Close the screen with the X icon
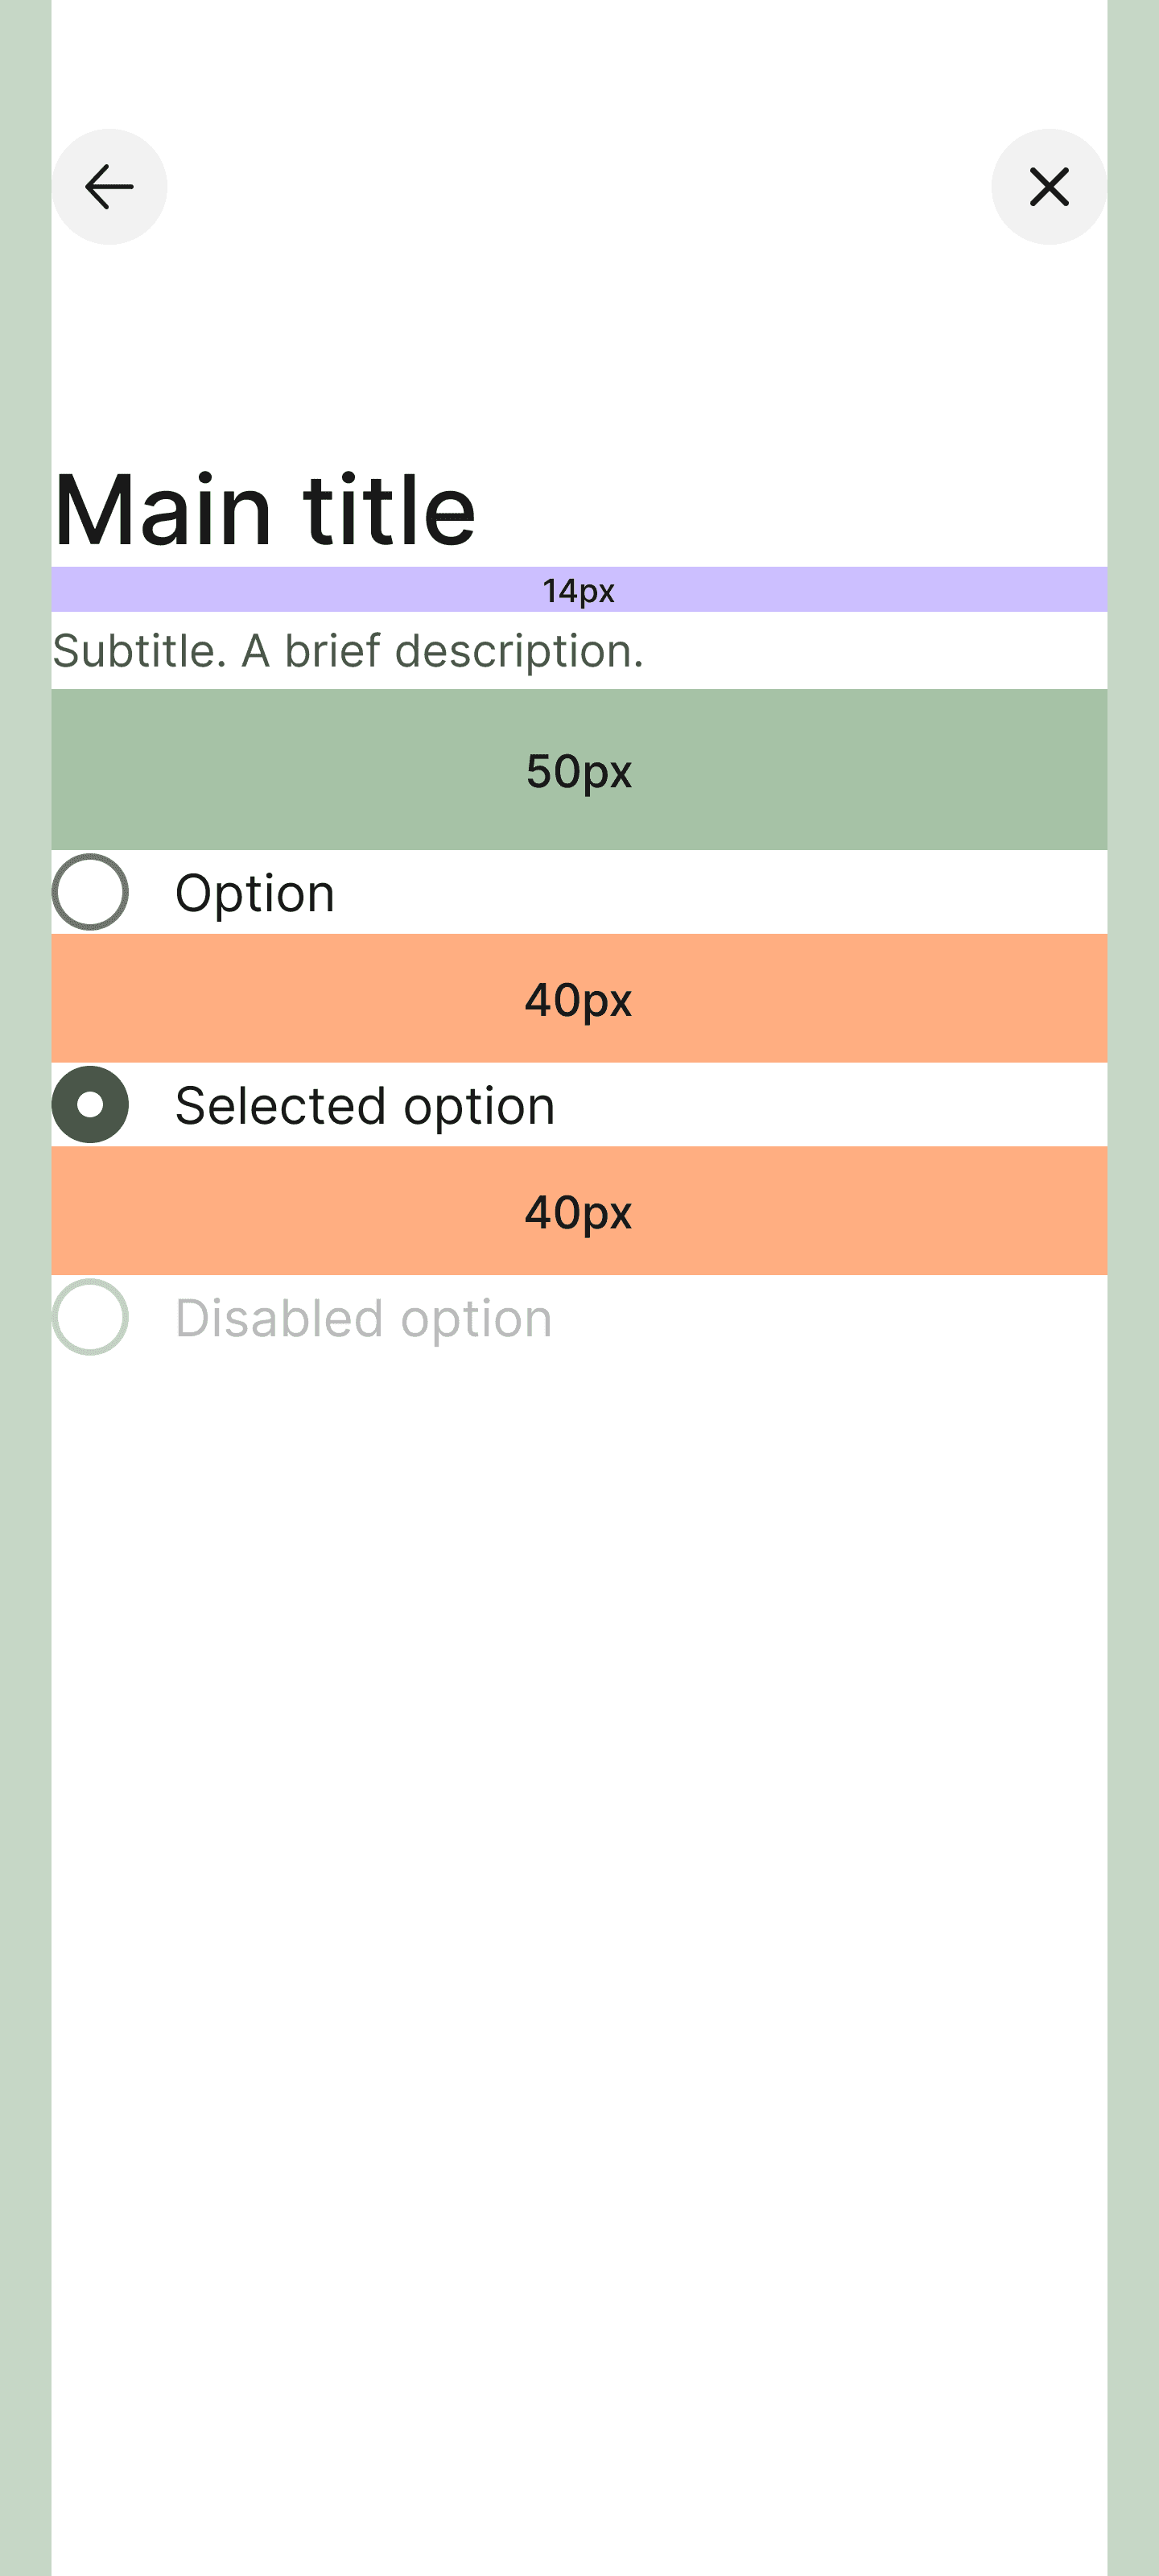The height and width of the screenshot is (2576, 1159). 1048,187
